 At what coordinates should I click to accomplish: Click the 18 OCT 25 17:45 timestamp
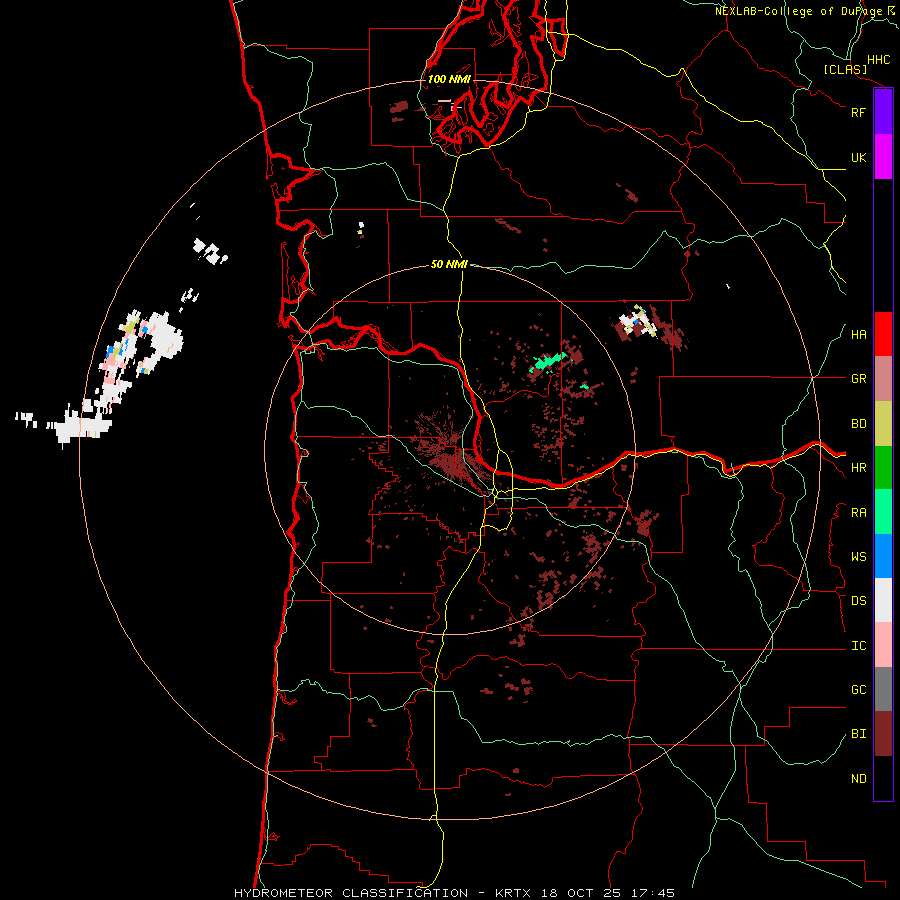tap(606, 893)
